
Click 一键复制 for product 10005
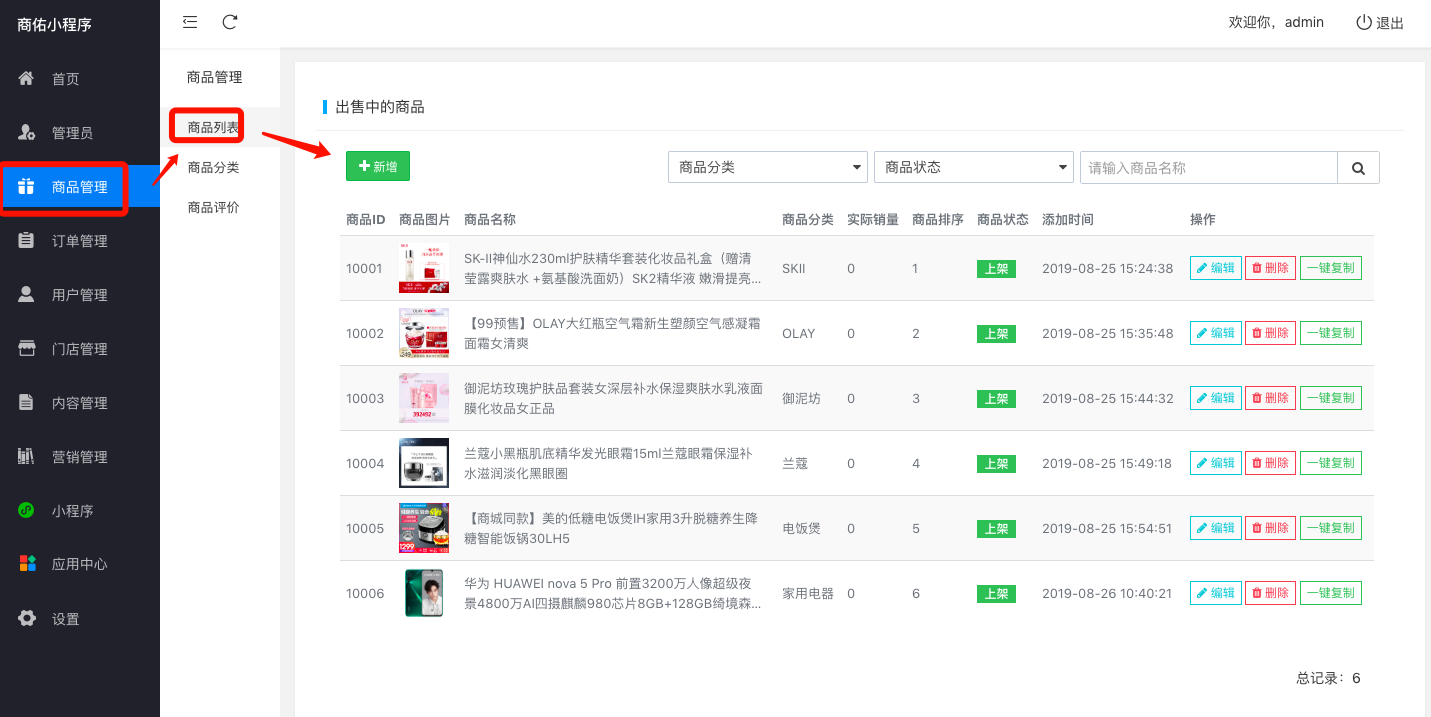tap(1331, 528)
